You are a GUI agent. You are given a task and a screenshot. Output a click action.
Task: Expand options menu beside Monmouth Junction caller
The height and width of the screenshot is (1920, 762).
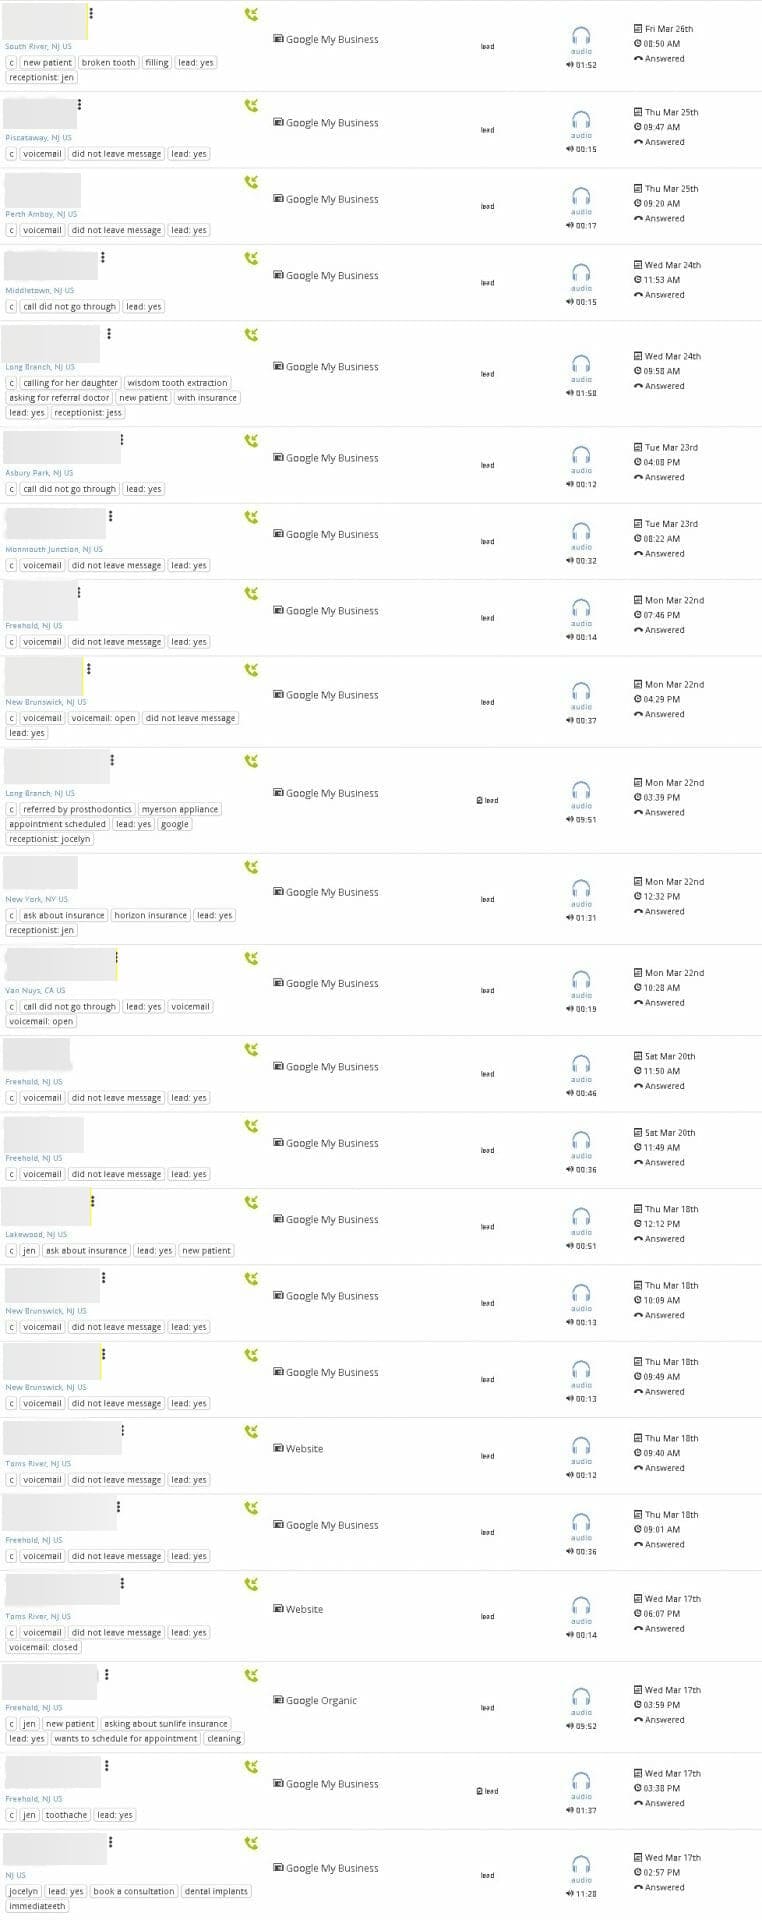coord(111,516)
